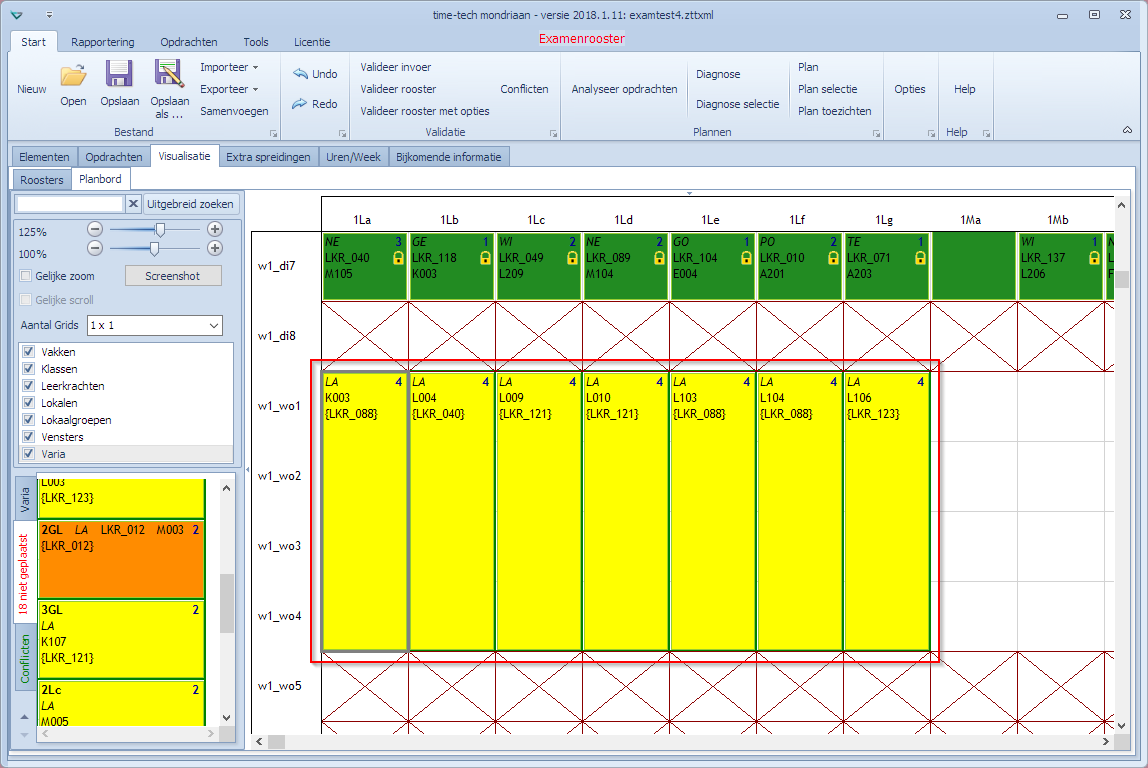Screen dimensions: 1148x768
Task: Click the lock icon on the LKR_137 cell
Action: (1094, 258)
